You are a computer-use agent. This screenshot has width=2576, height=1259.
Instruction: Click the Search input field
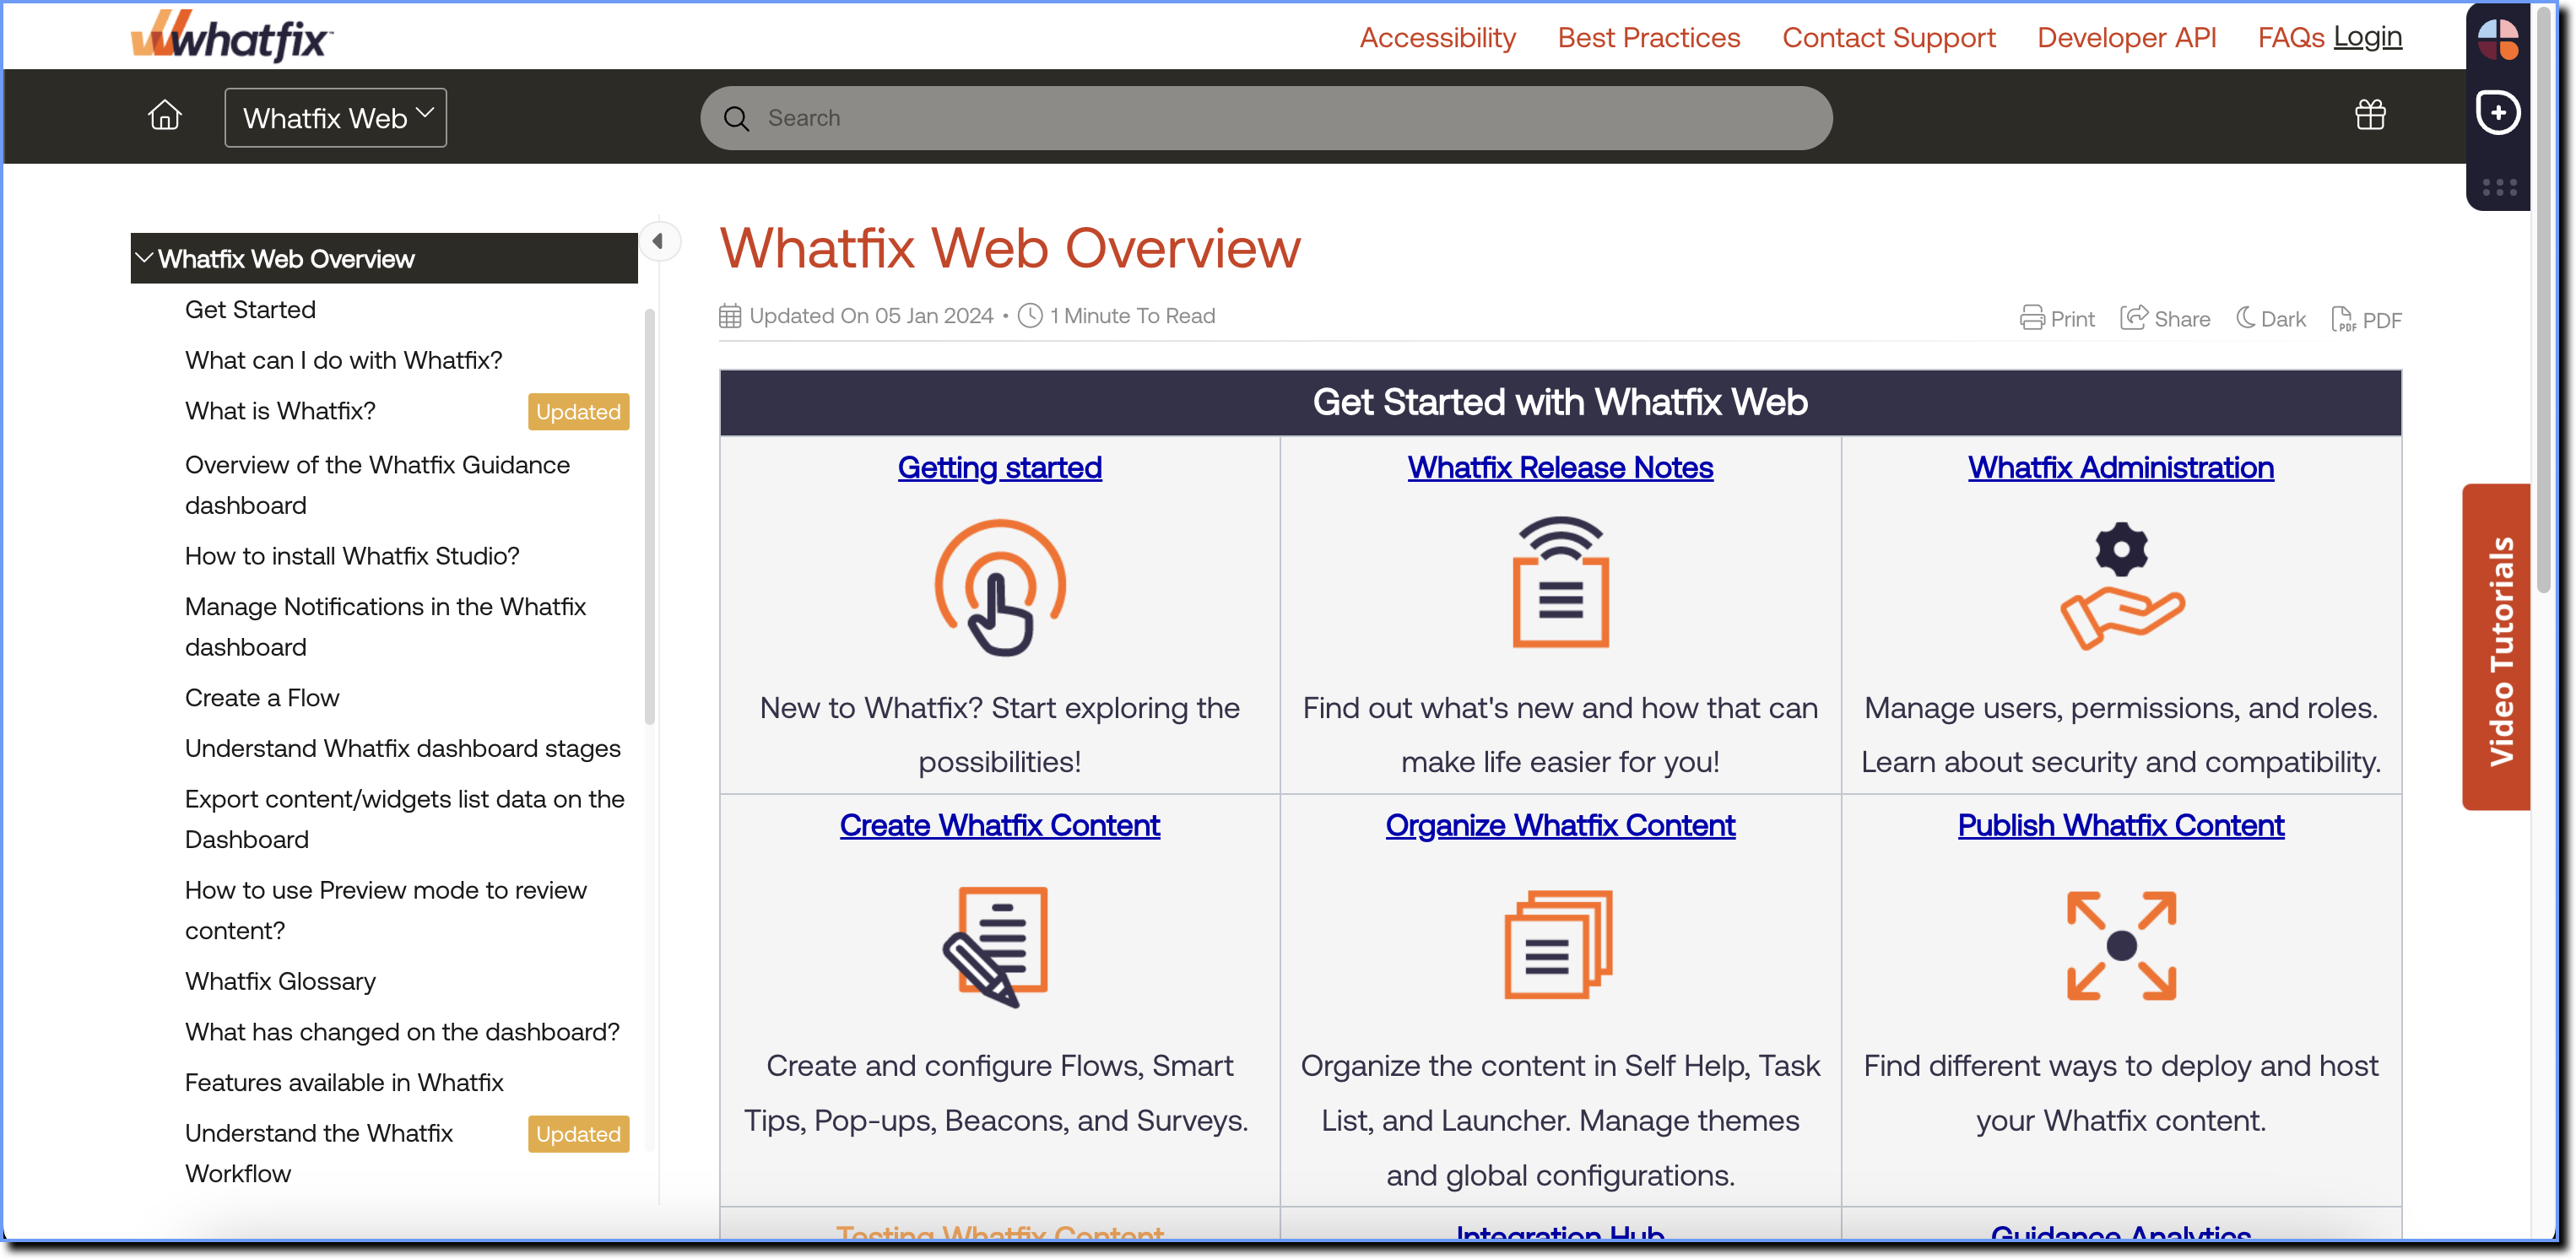pos(1266,118)
